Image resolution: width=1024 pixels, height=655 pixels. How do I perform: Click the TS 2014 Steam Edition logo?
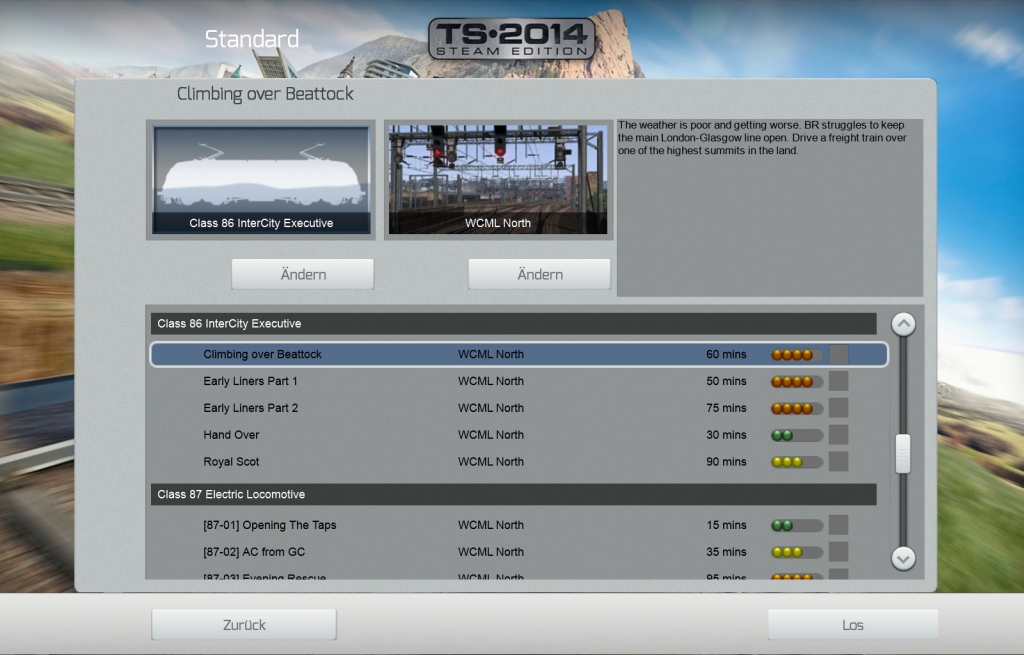[x=511, y=39]
